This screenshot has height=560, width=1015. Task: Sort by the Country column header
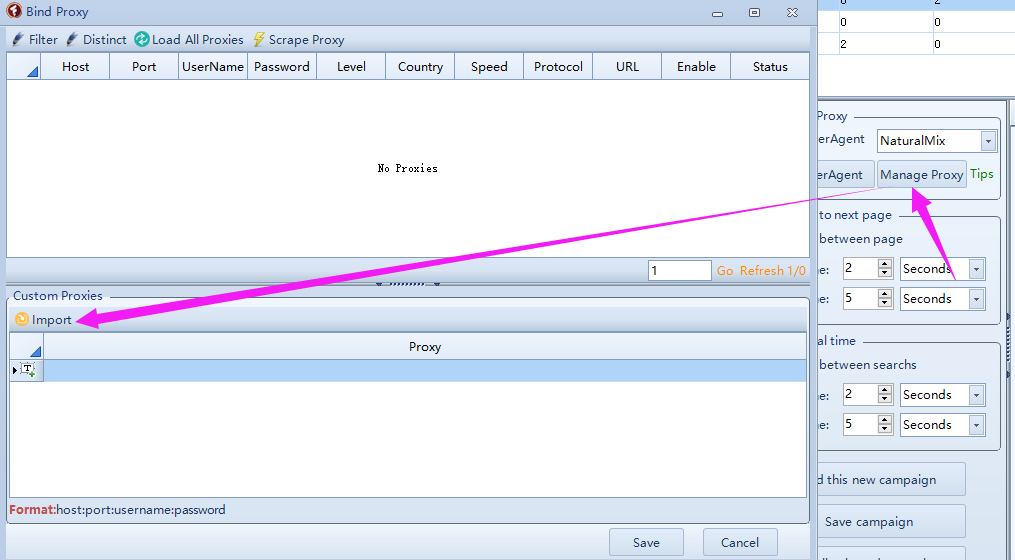tap(420, 67)
